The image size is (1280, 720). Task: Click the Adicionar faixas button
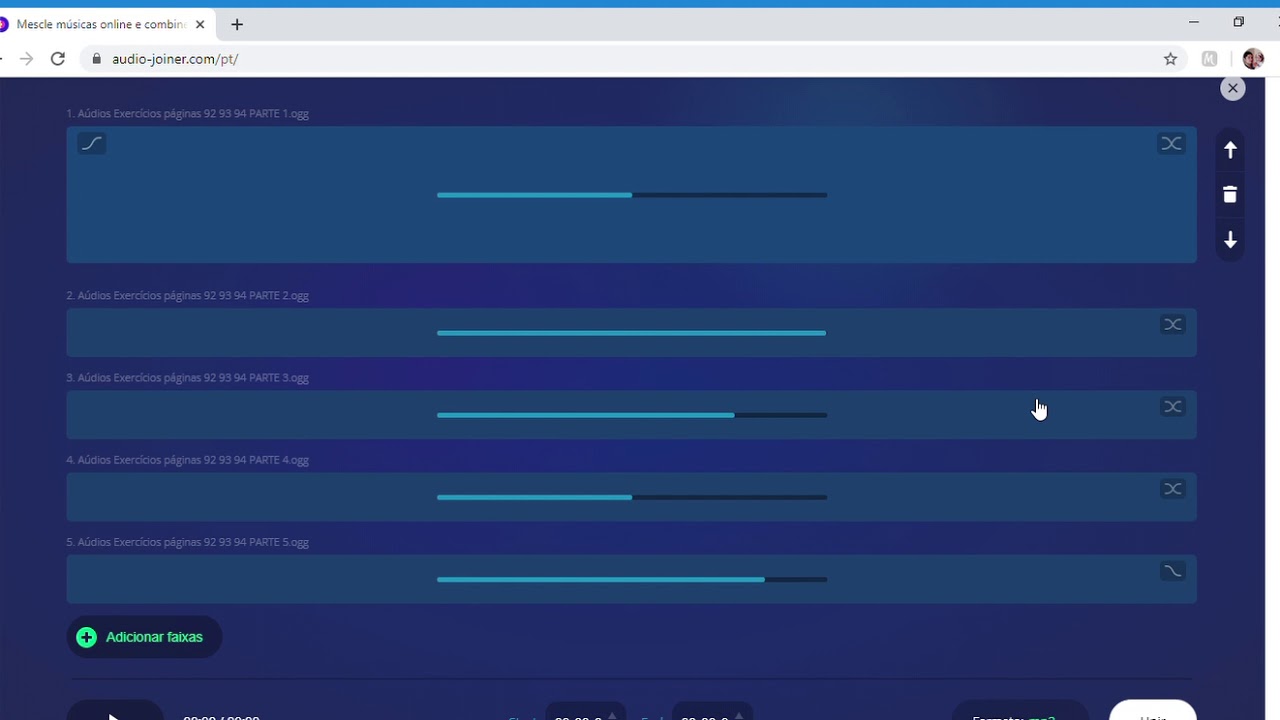(x=144, y=637)
